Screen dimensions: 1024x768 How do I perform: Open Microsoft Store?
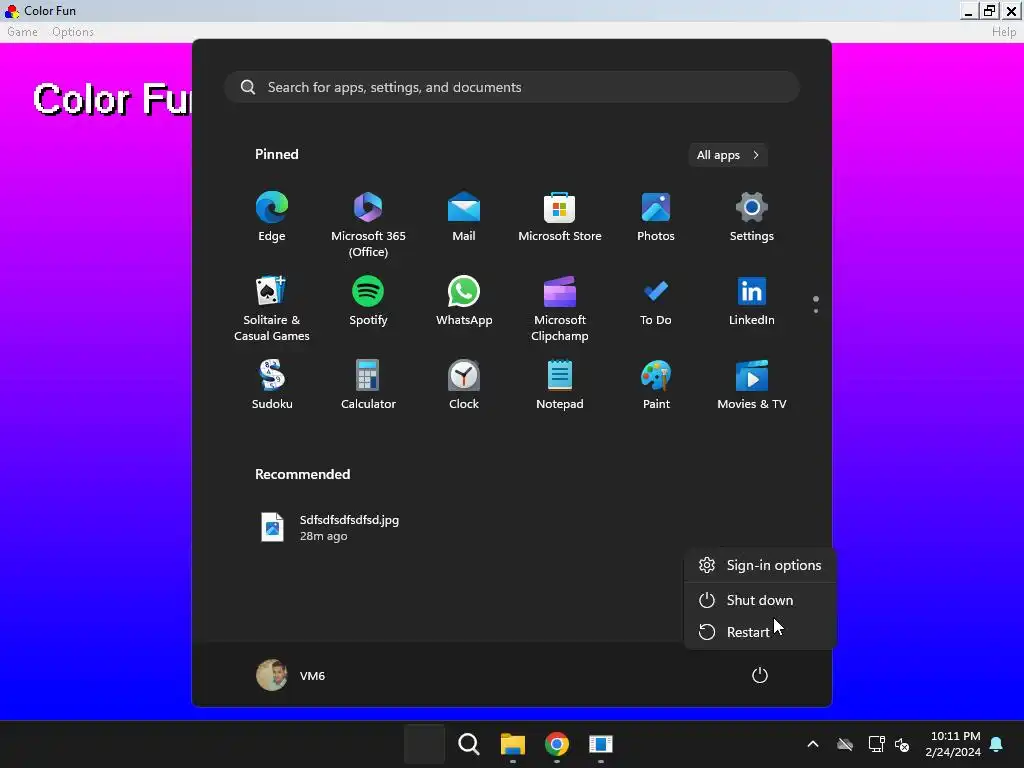[x=560, y=217]
